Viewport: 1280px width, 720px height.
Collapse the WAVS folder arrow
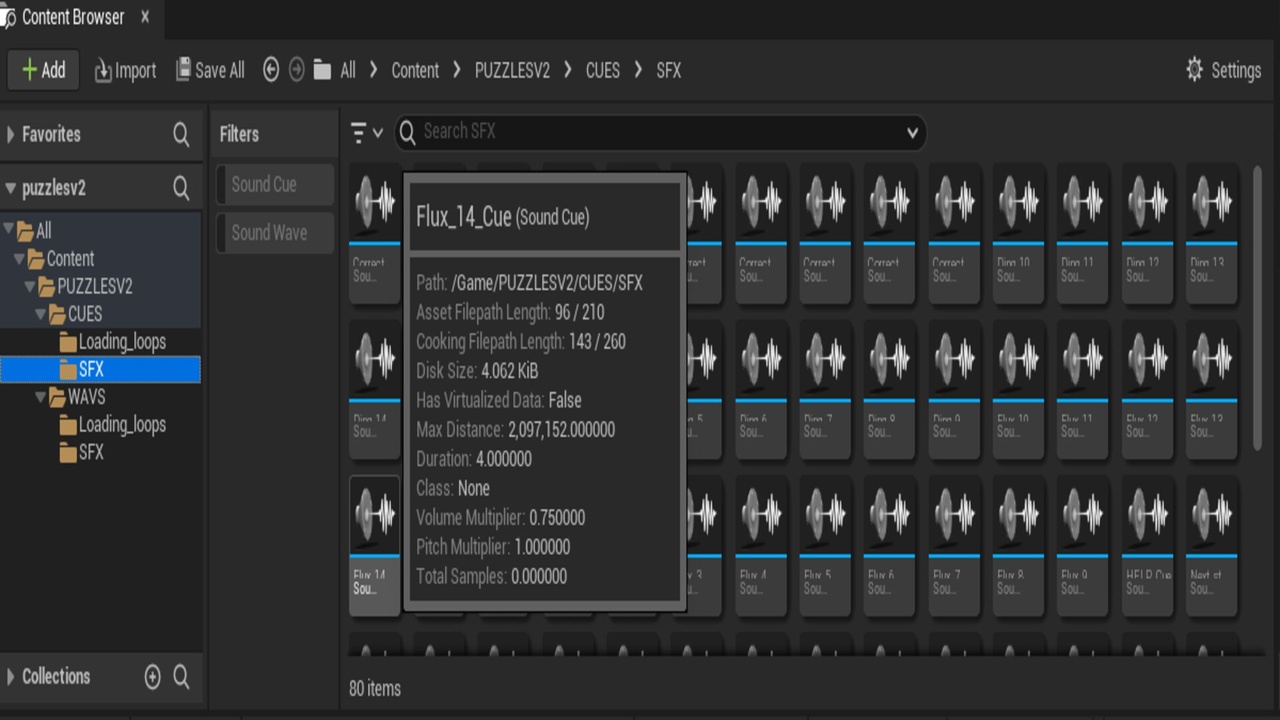click(x=41, y=397)
